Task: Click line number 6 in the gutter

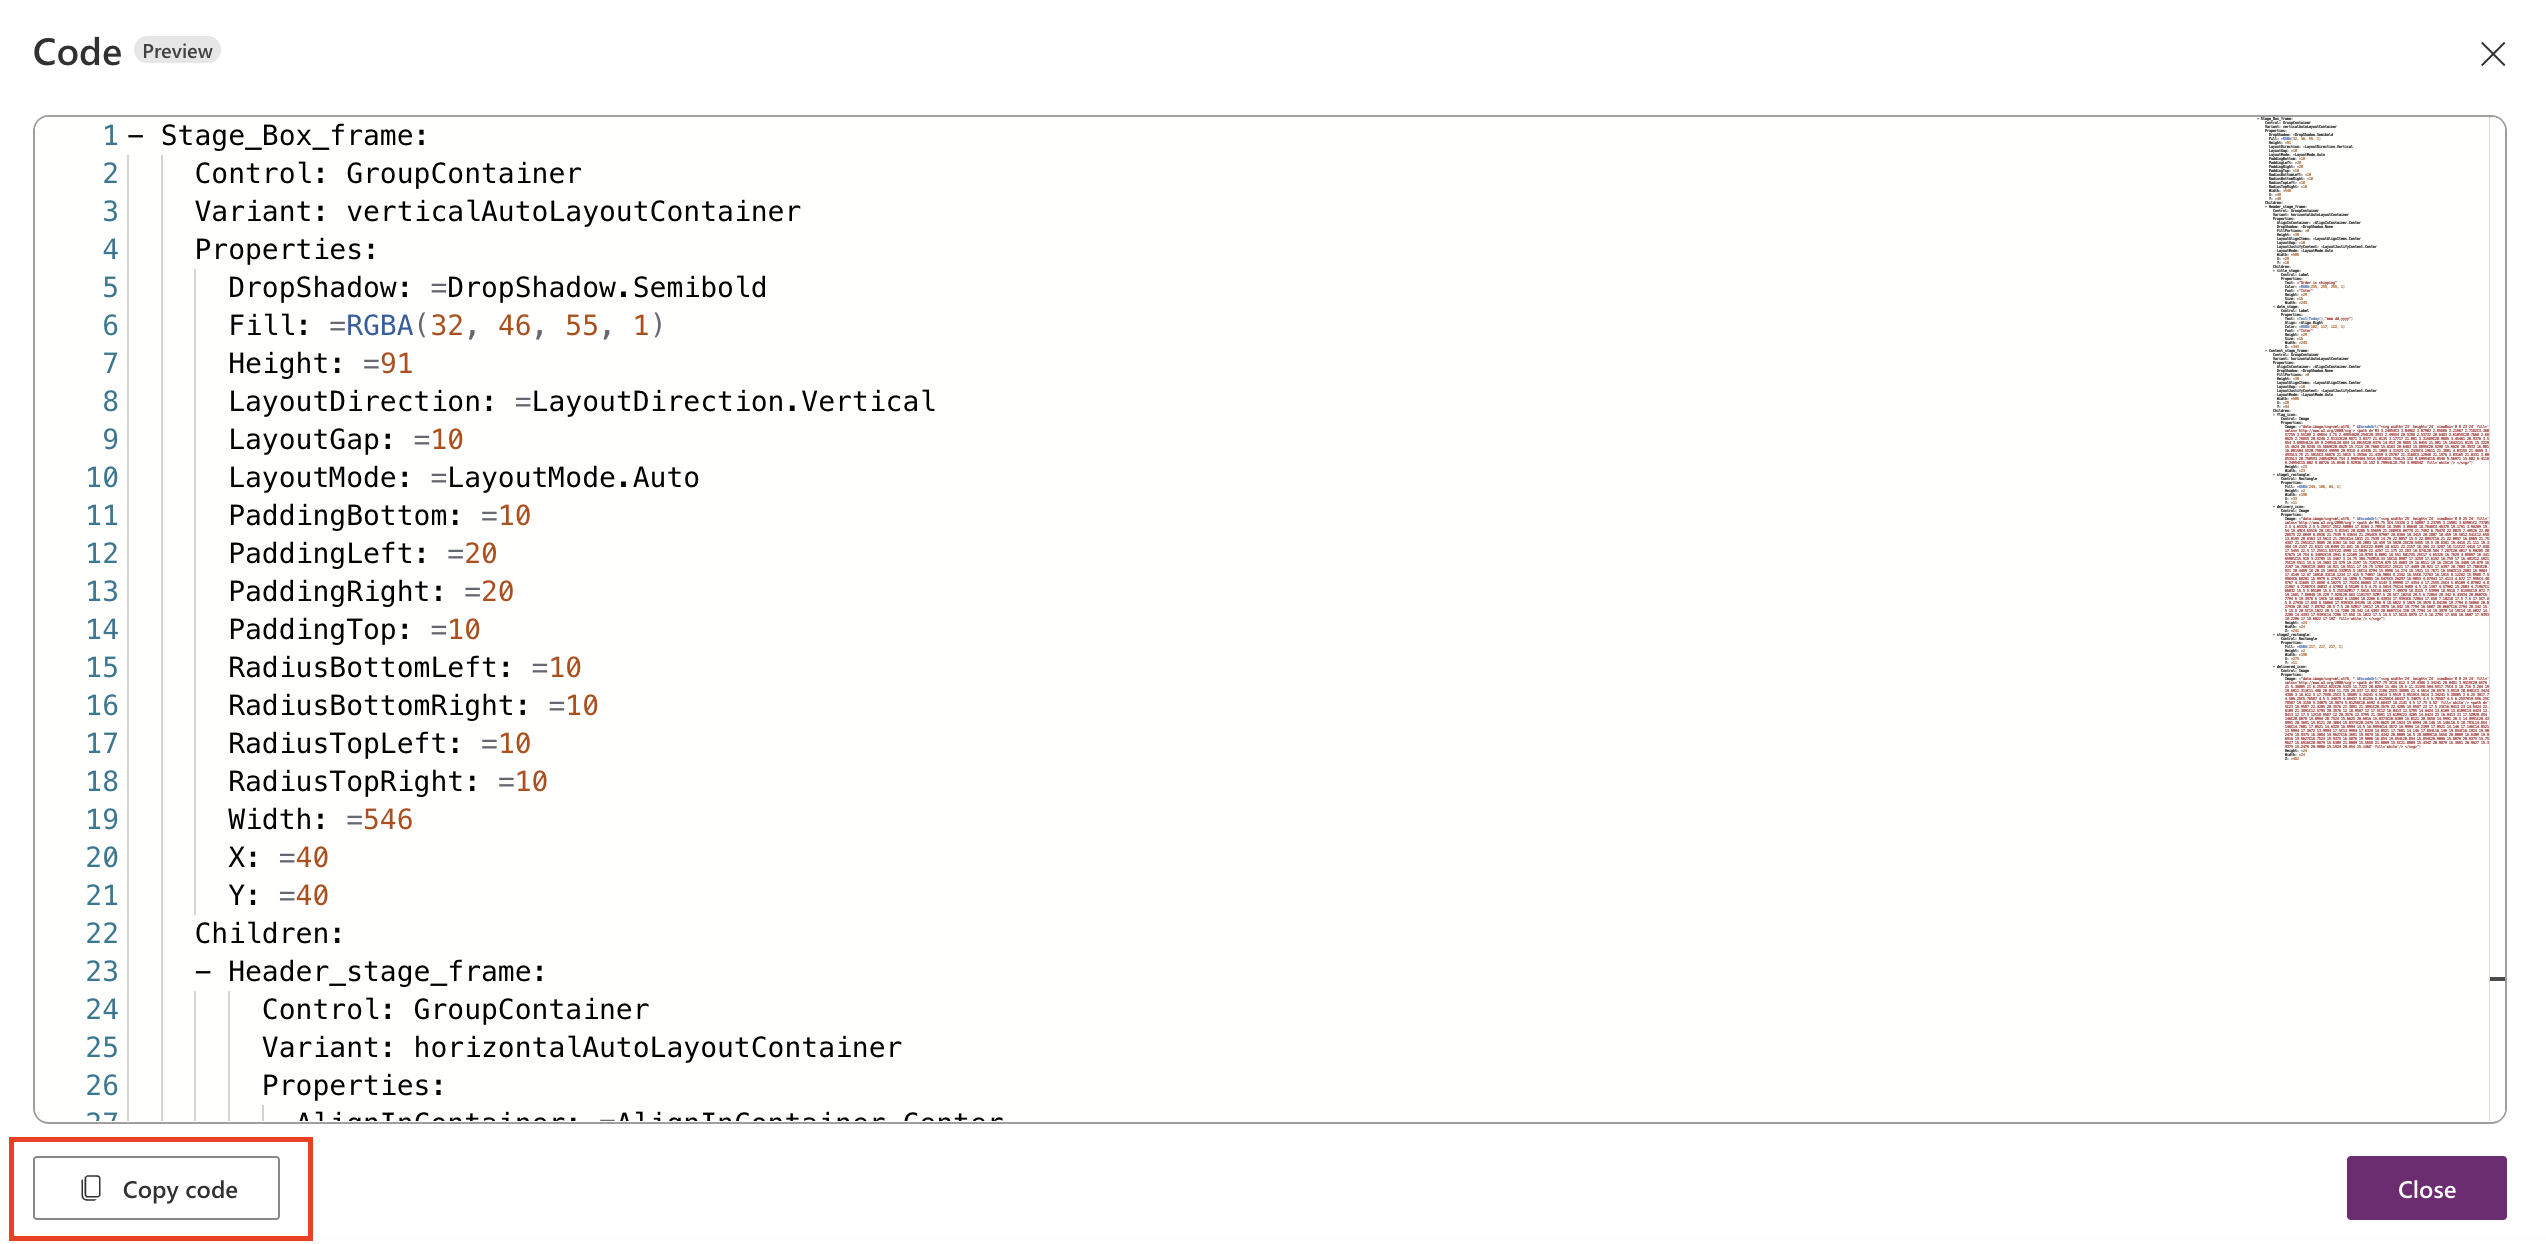Action: click(110, 325)
